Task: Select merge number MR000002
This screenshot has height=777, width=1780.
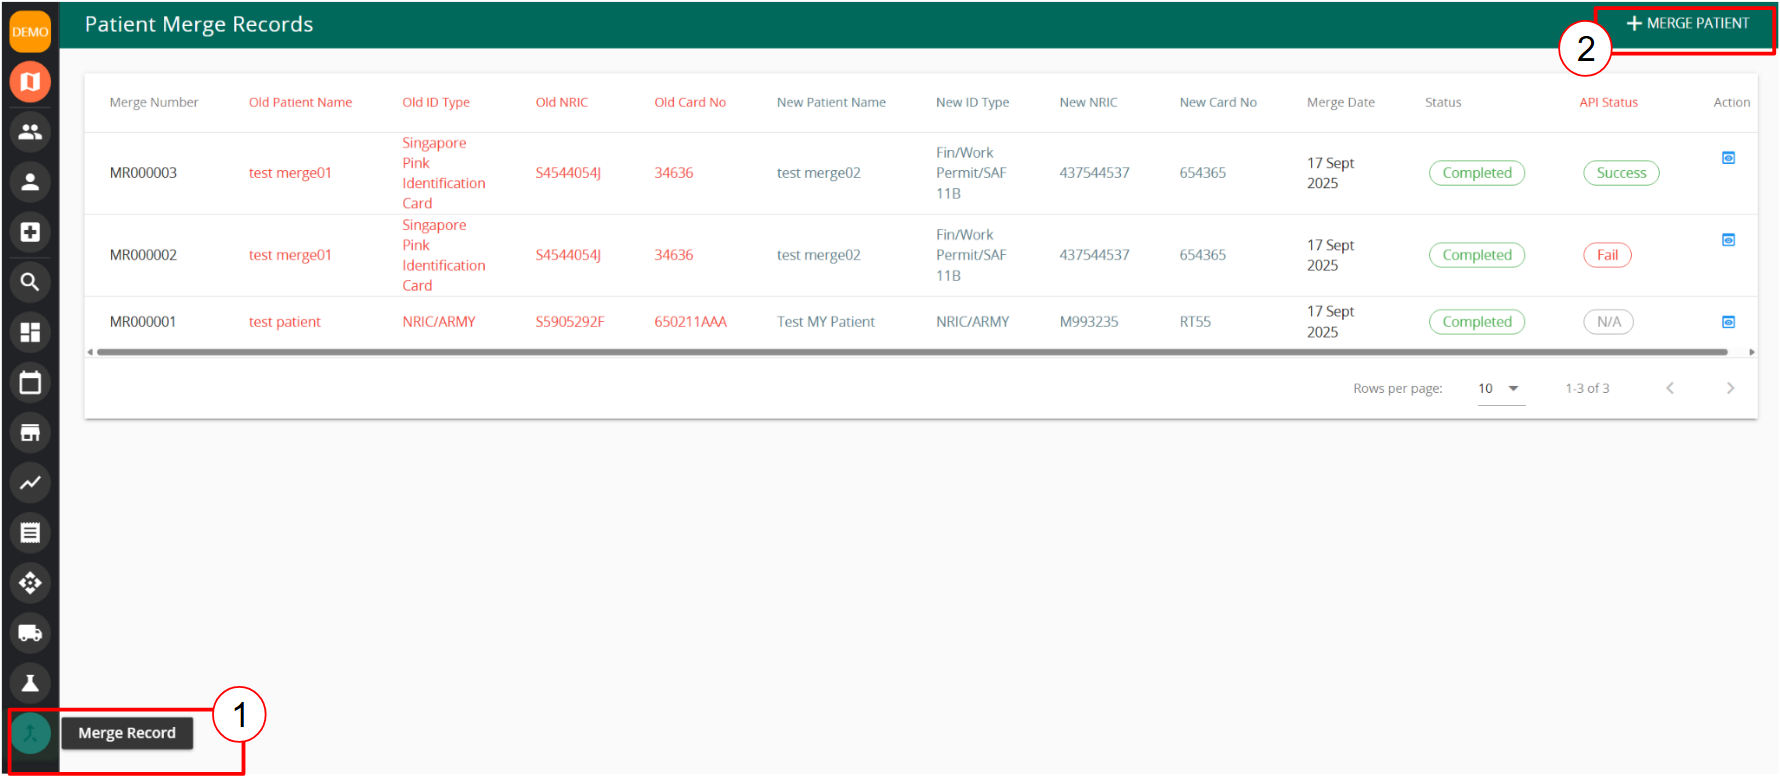Action: [143, 255]
